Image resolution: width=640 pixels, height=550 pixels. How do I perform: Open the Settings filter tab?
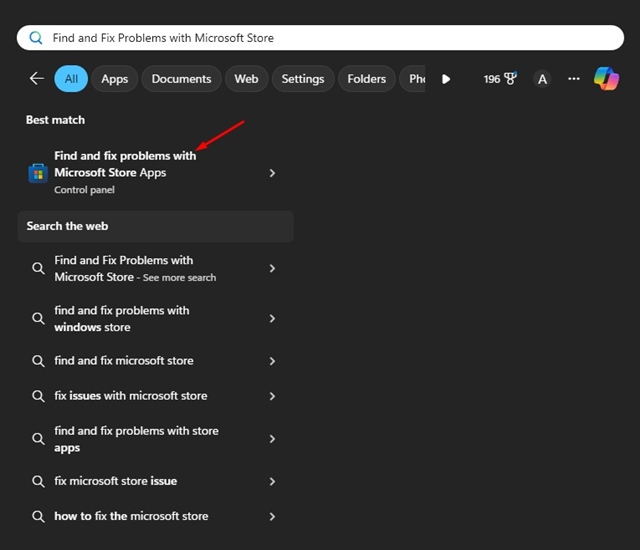(302, 79)
